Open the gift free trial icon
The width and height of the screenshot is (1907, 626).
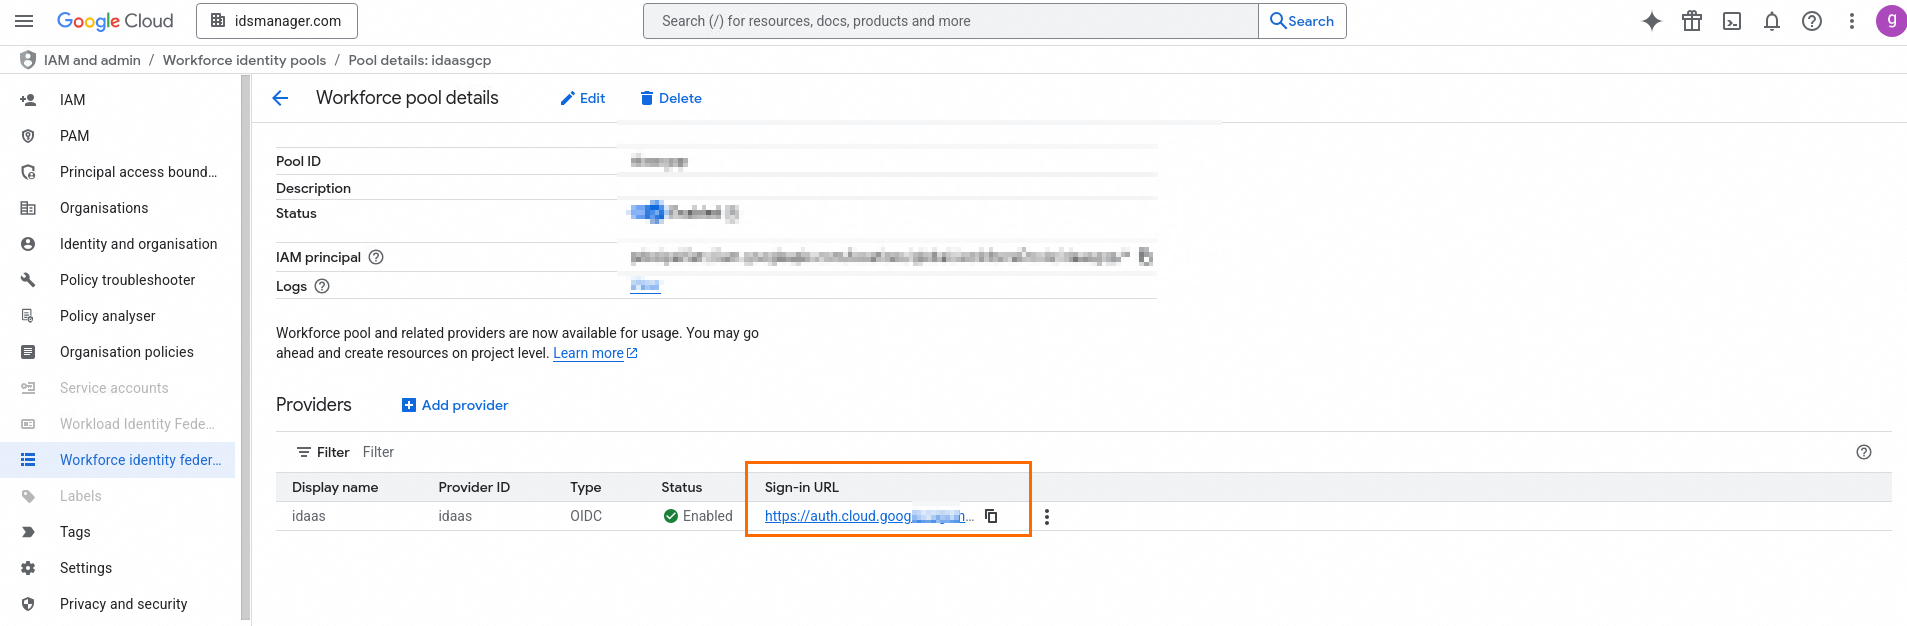(1692, 21)
